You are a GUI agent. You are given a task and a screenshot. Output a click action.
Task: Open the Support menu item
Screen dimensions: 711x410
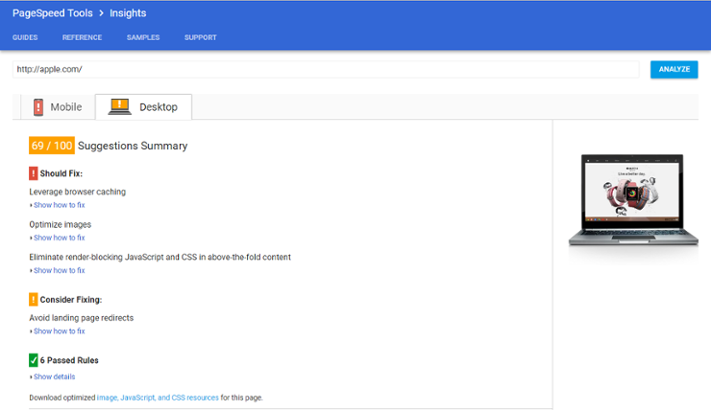click(x=200, y=37)
